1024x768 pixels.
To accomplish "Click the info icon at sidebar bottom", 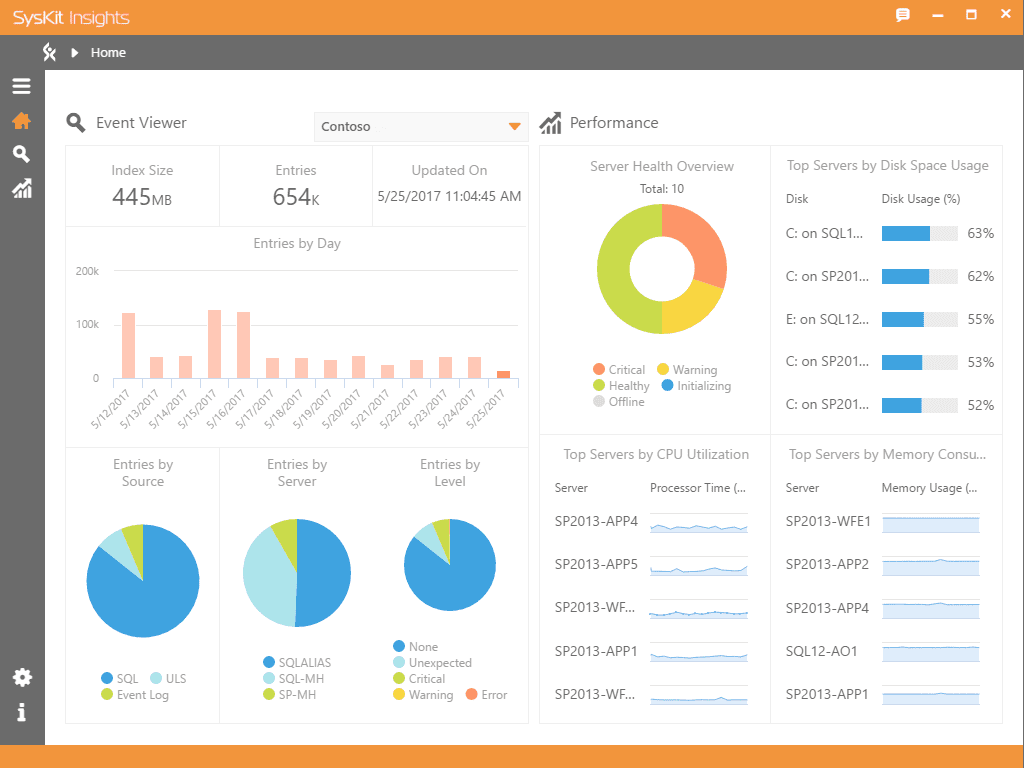I will [x=21, y=712].
